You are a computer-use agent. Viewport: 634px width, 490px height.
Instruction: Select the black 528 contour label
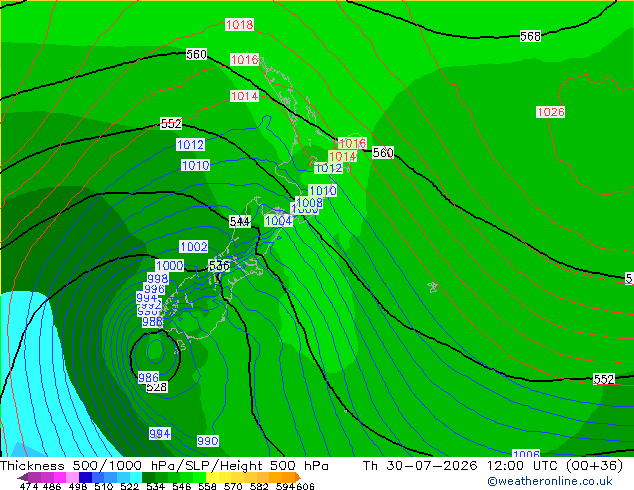point(156,387)
